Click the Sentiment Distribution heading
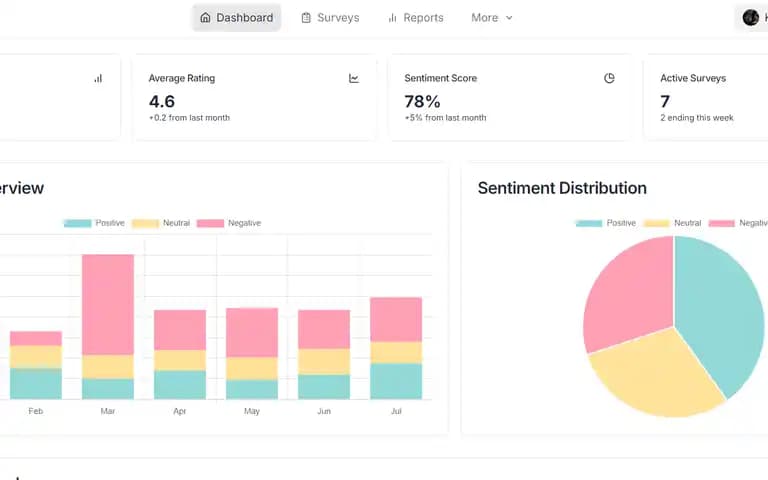This screenshot has height=480, width=768. click(x=562, y=188)
